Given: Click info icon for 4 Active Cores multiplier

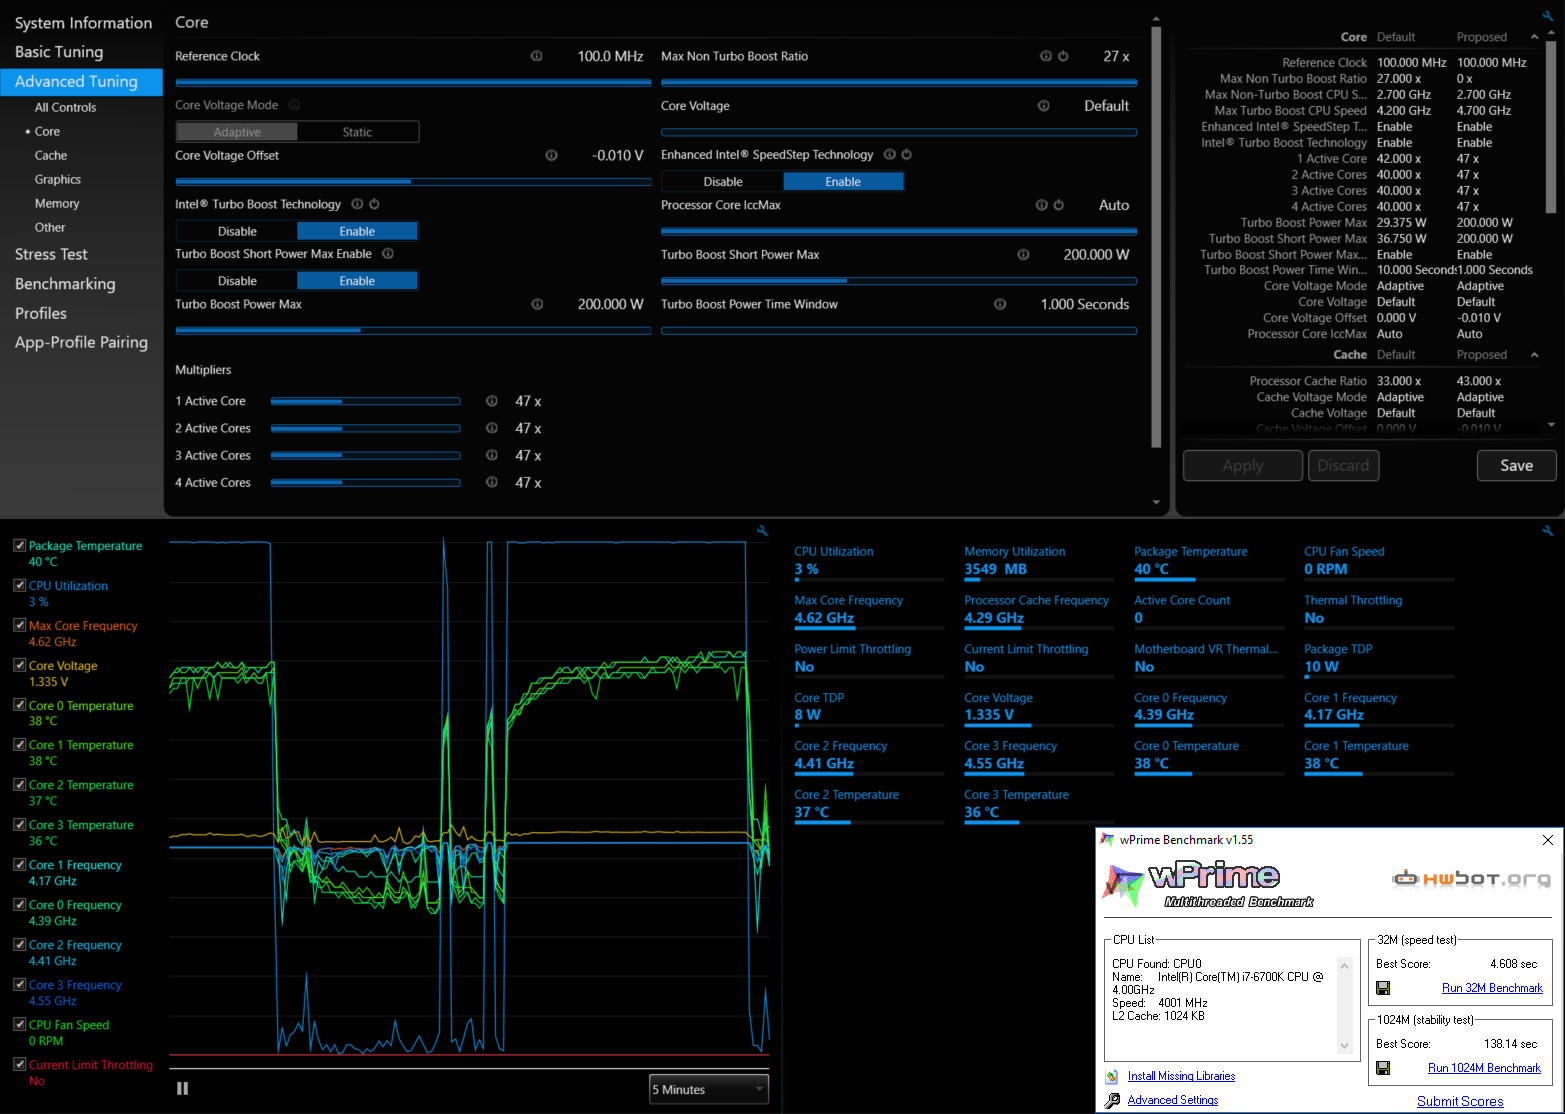Looking at the screenshot, I should (x=492, y=482).
